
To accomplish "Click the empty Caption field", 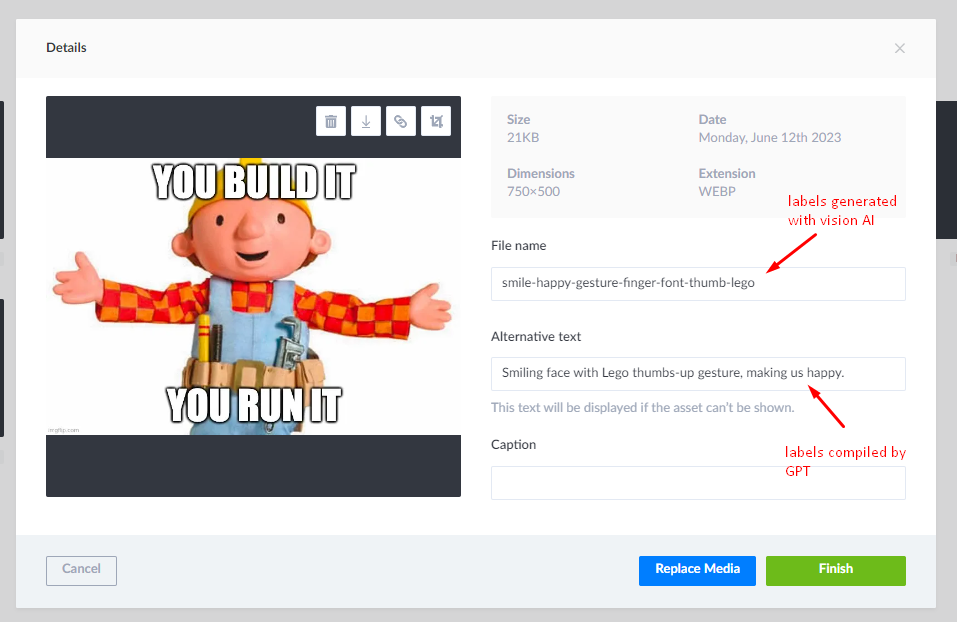I will 698,483.
